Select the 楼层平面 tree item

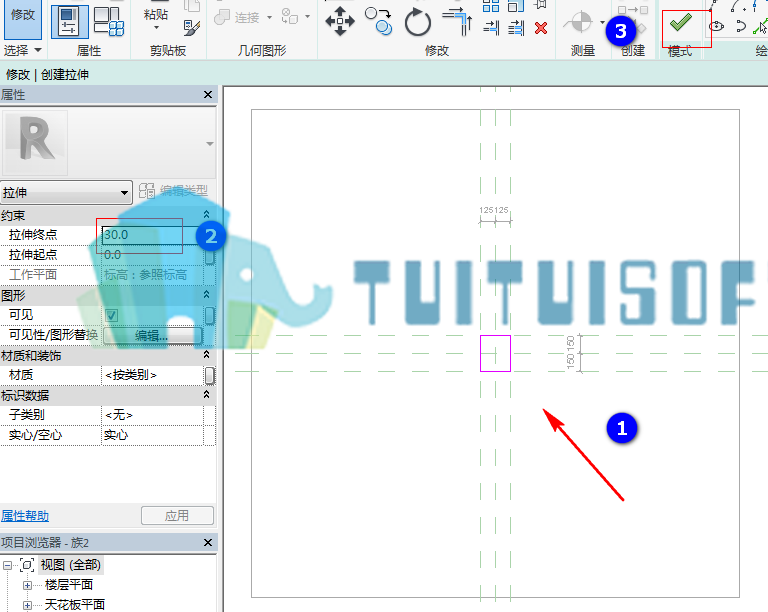pyautogui.click(x=69, y=585)
